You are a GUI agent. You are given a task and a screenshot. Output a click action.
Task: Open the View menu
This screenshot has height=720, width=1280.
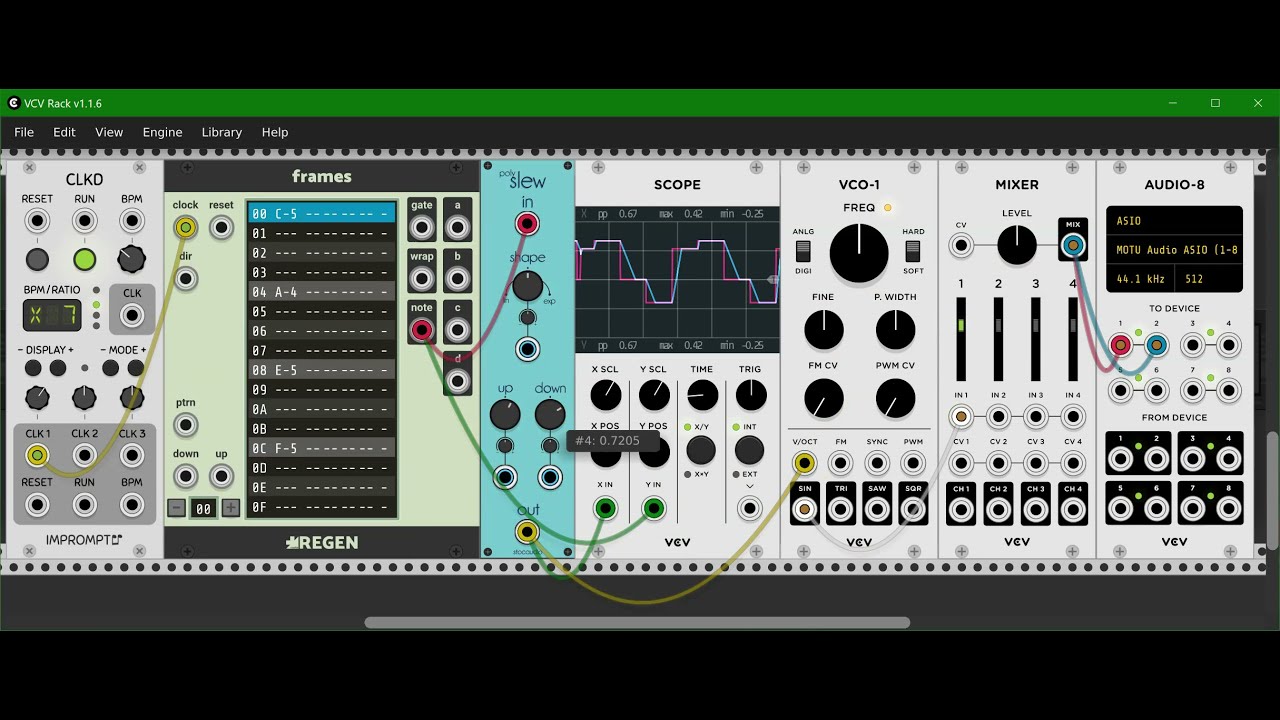pyautogui.click(x=109, y=132)
